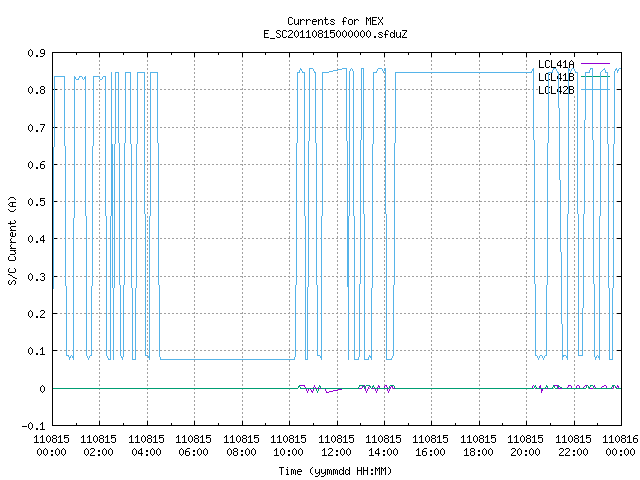Viewport: 640px width, 480px height.
Task: Click the y-axis tick label 0.7
Action: click(x=36, y=128)
